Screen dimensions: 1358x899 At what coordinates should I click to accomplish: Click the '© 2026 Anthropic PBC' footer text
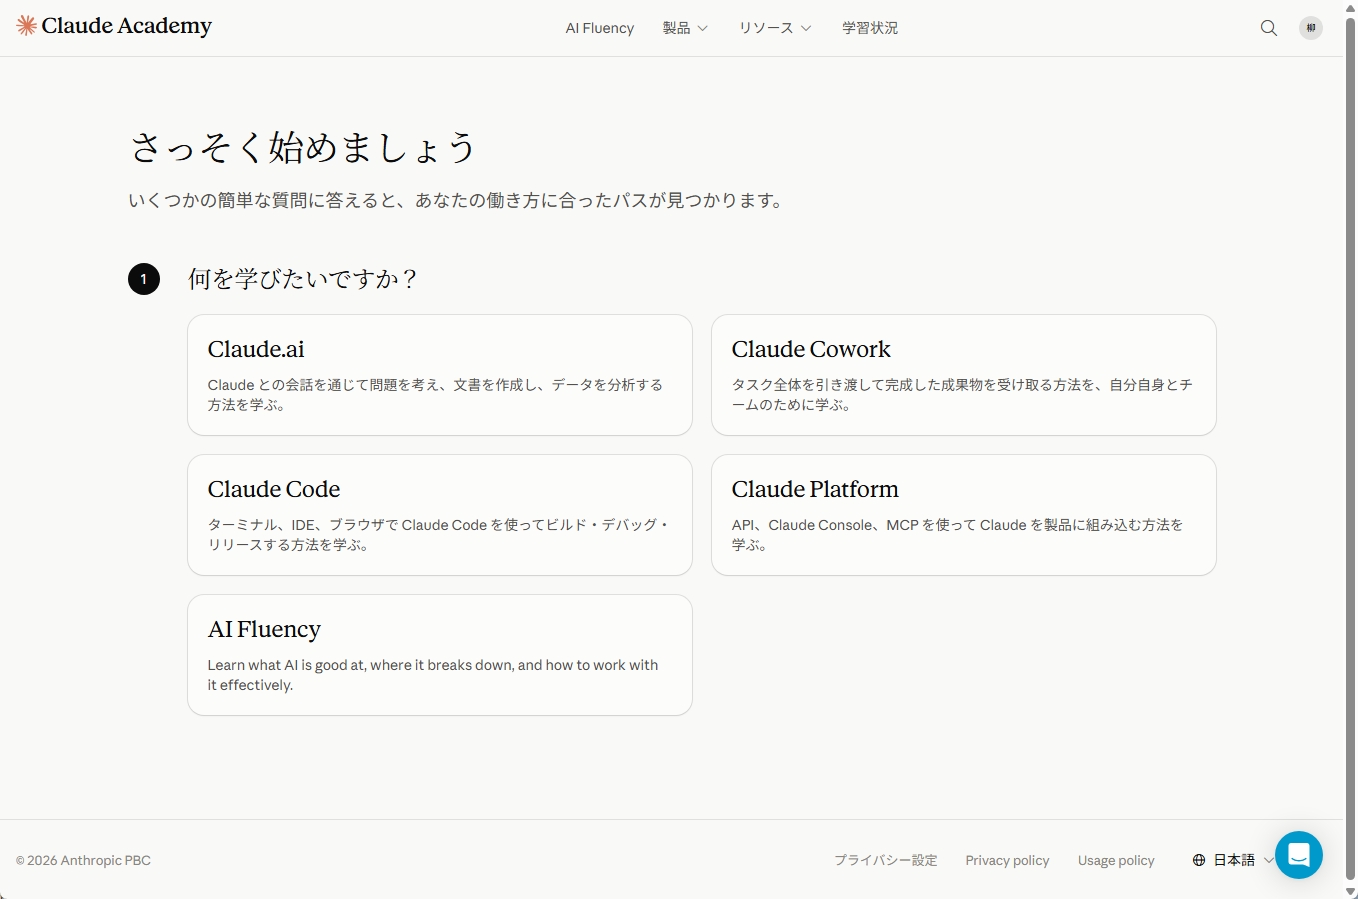[x=83, y=860]
